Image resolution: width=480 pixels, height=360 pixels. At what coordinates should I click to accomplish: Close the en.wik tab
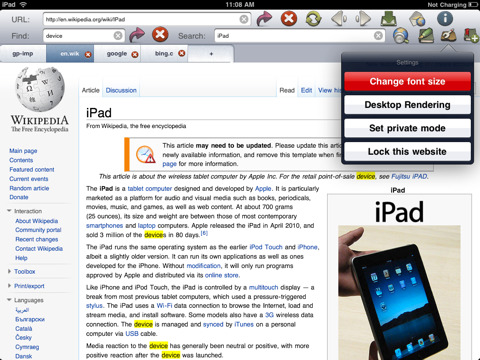88,55
